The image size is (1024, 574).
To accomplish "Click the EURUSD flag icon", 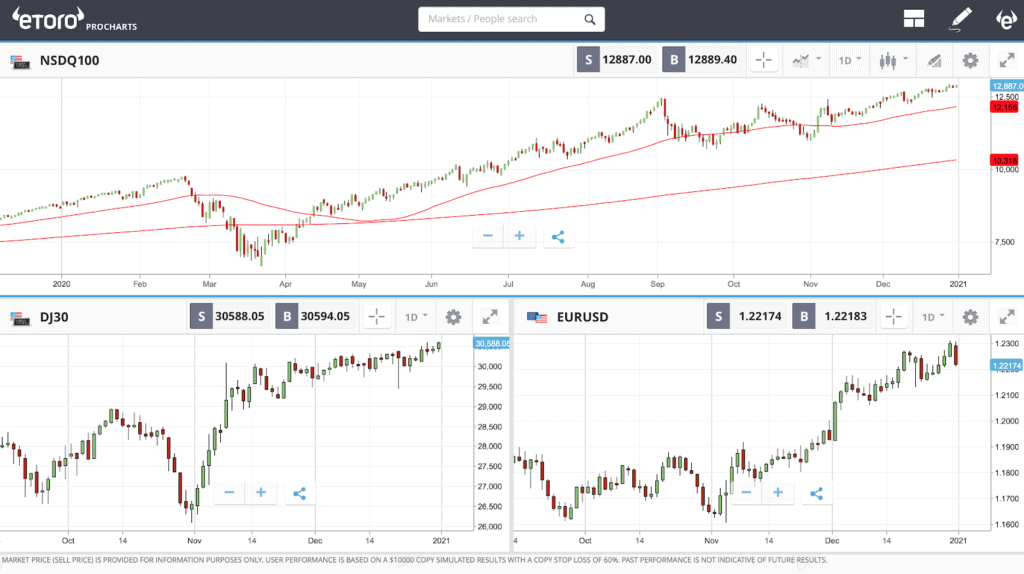I will point(537,318).
